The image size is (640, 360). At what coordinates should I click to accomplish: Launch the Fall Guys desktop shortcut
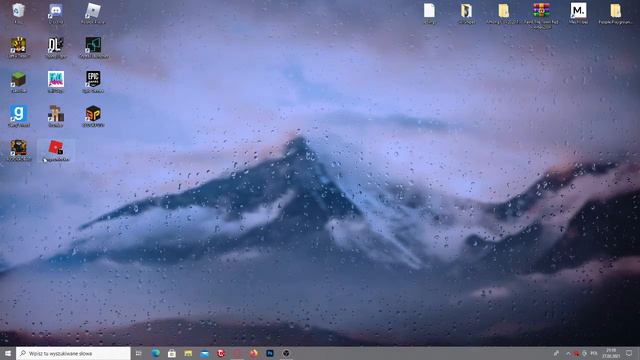tap(56, 79)
